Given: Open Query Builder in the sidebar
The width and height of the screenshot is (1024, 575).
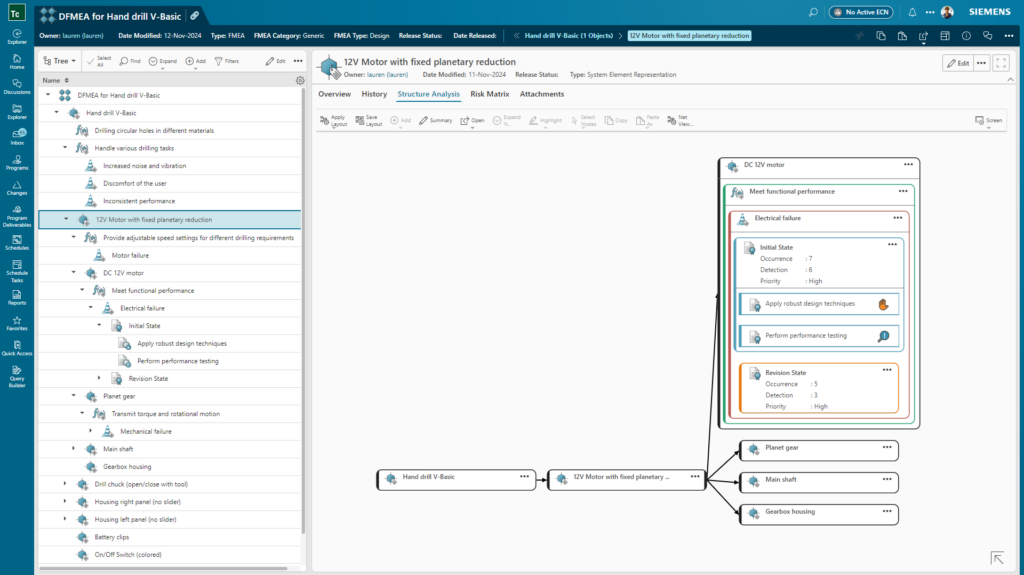Looking at the screenshot, I should (17, 374).
